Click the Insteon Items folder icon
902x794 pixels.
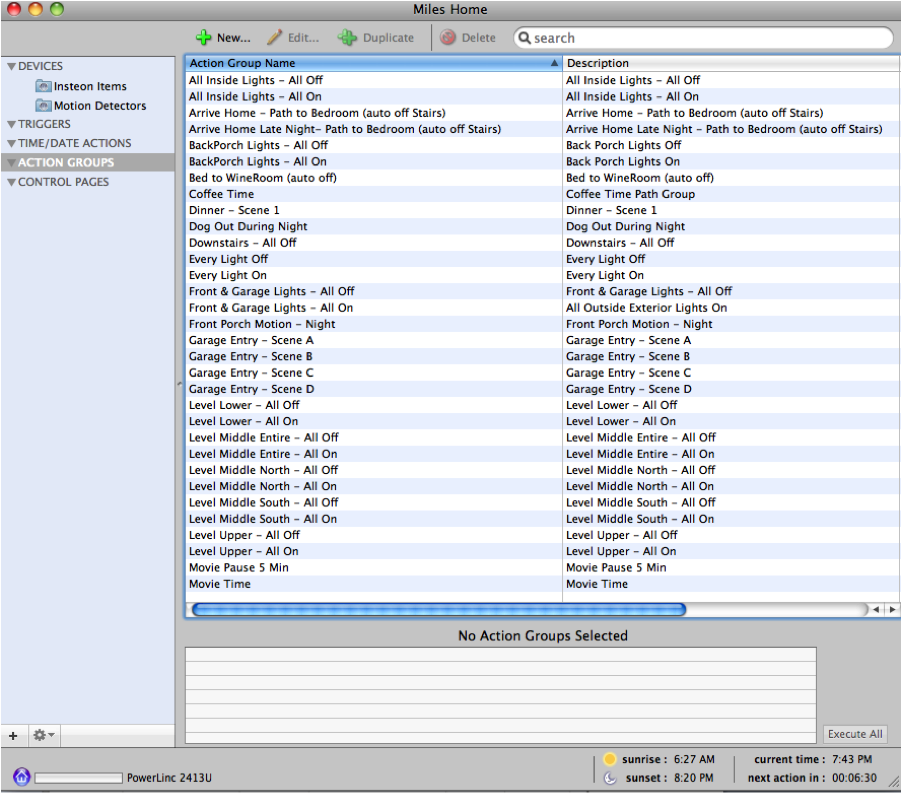(x=43, y=87)
